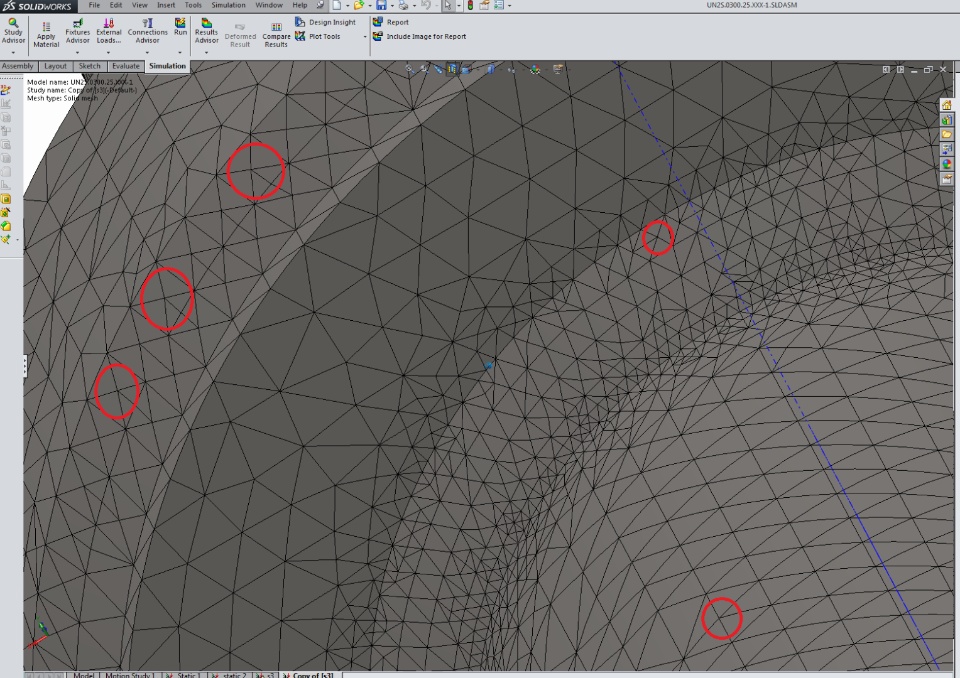
Task: Run the simulation study
Action: 180,27
